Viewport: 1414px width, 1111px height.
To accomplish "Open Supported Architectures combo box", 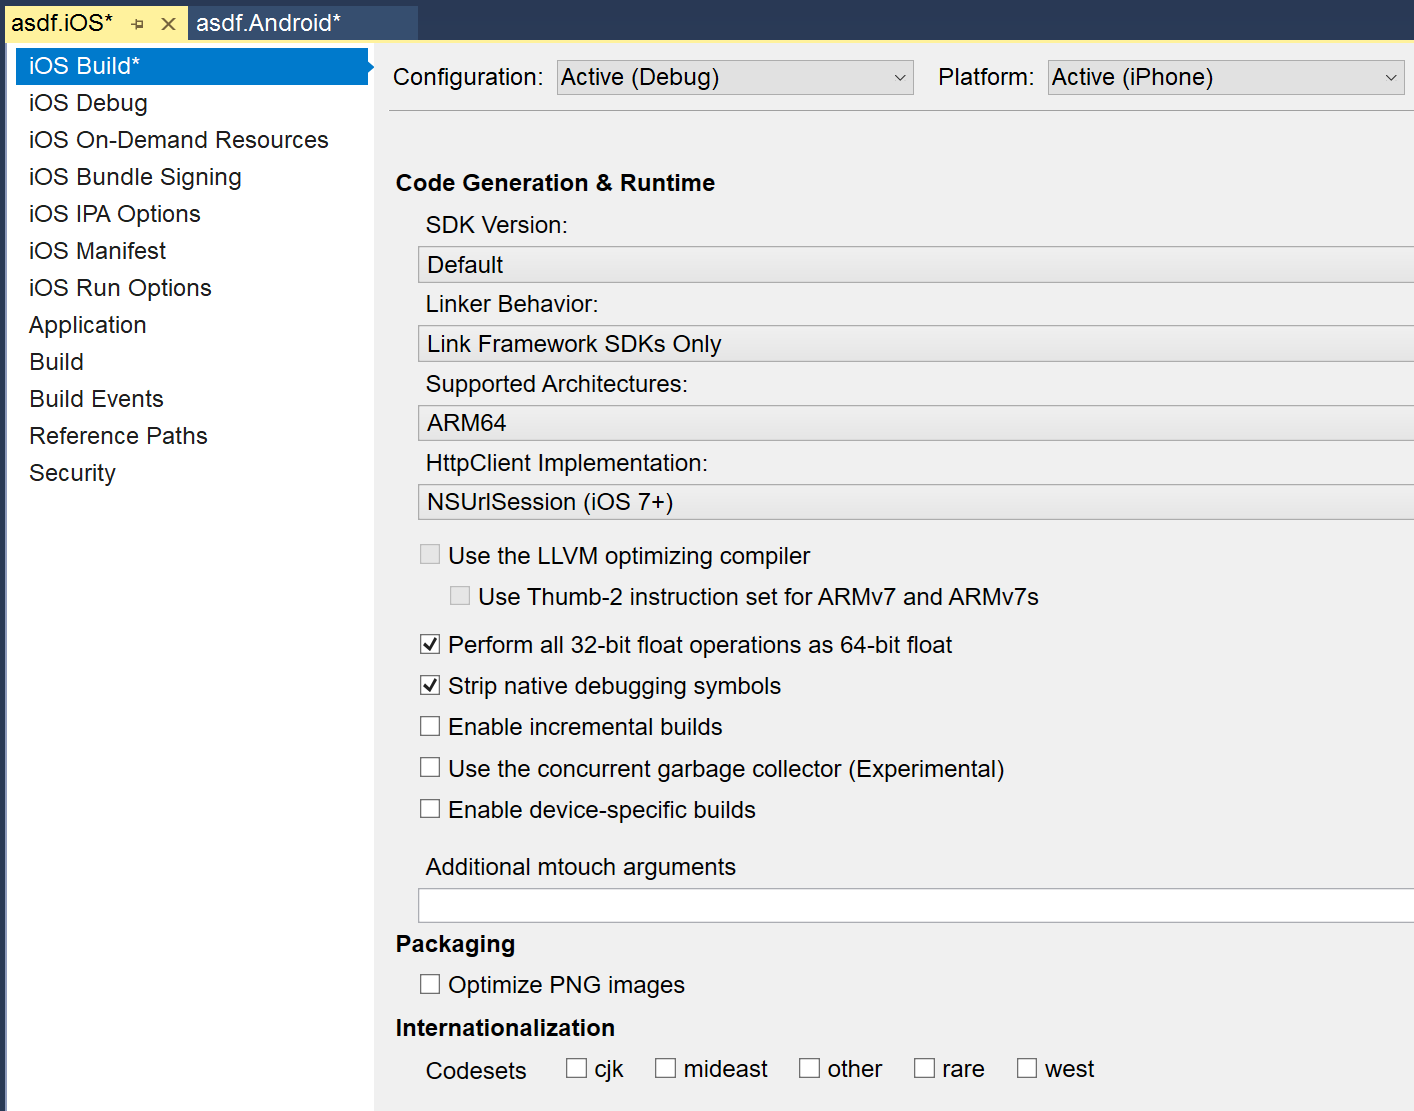I will click(915, 423).
